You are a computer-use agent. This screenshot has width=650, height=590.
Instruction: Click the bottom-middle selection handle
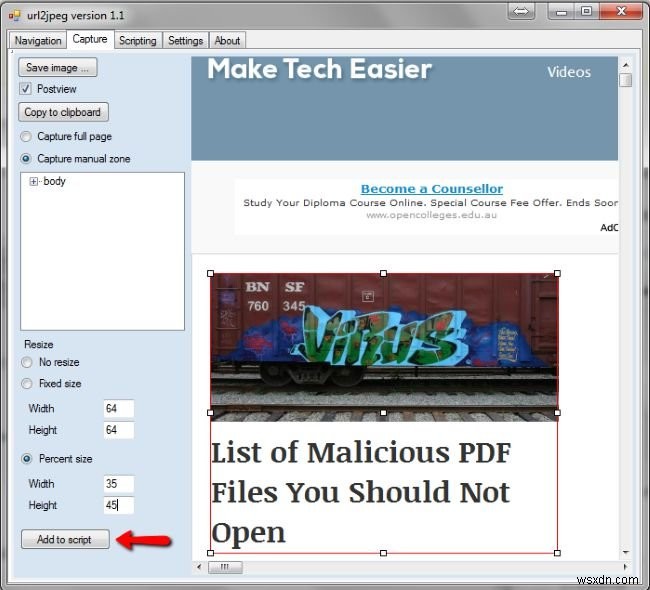(x=383, y=553)
